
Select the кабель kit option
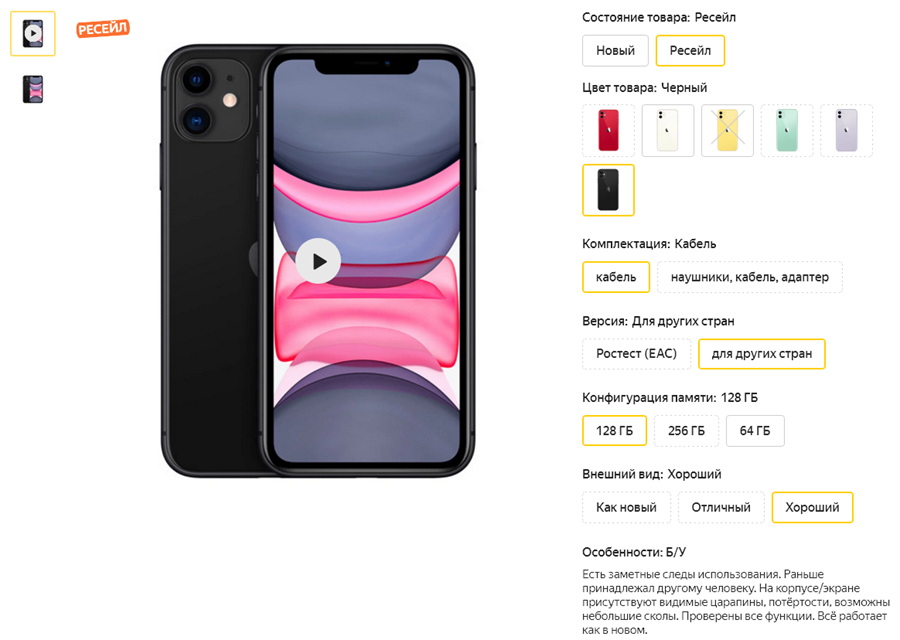click(x=616, y=277)
